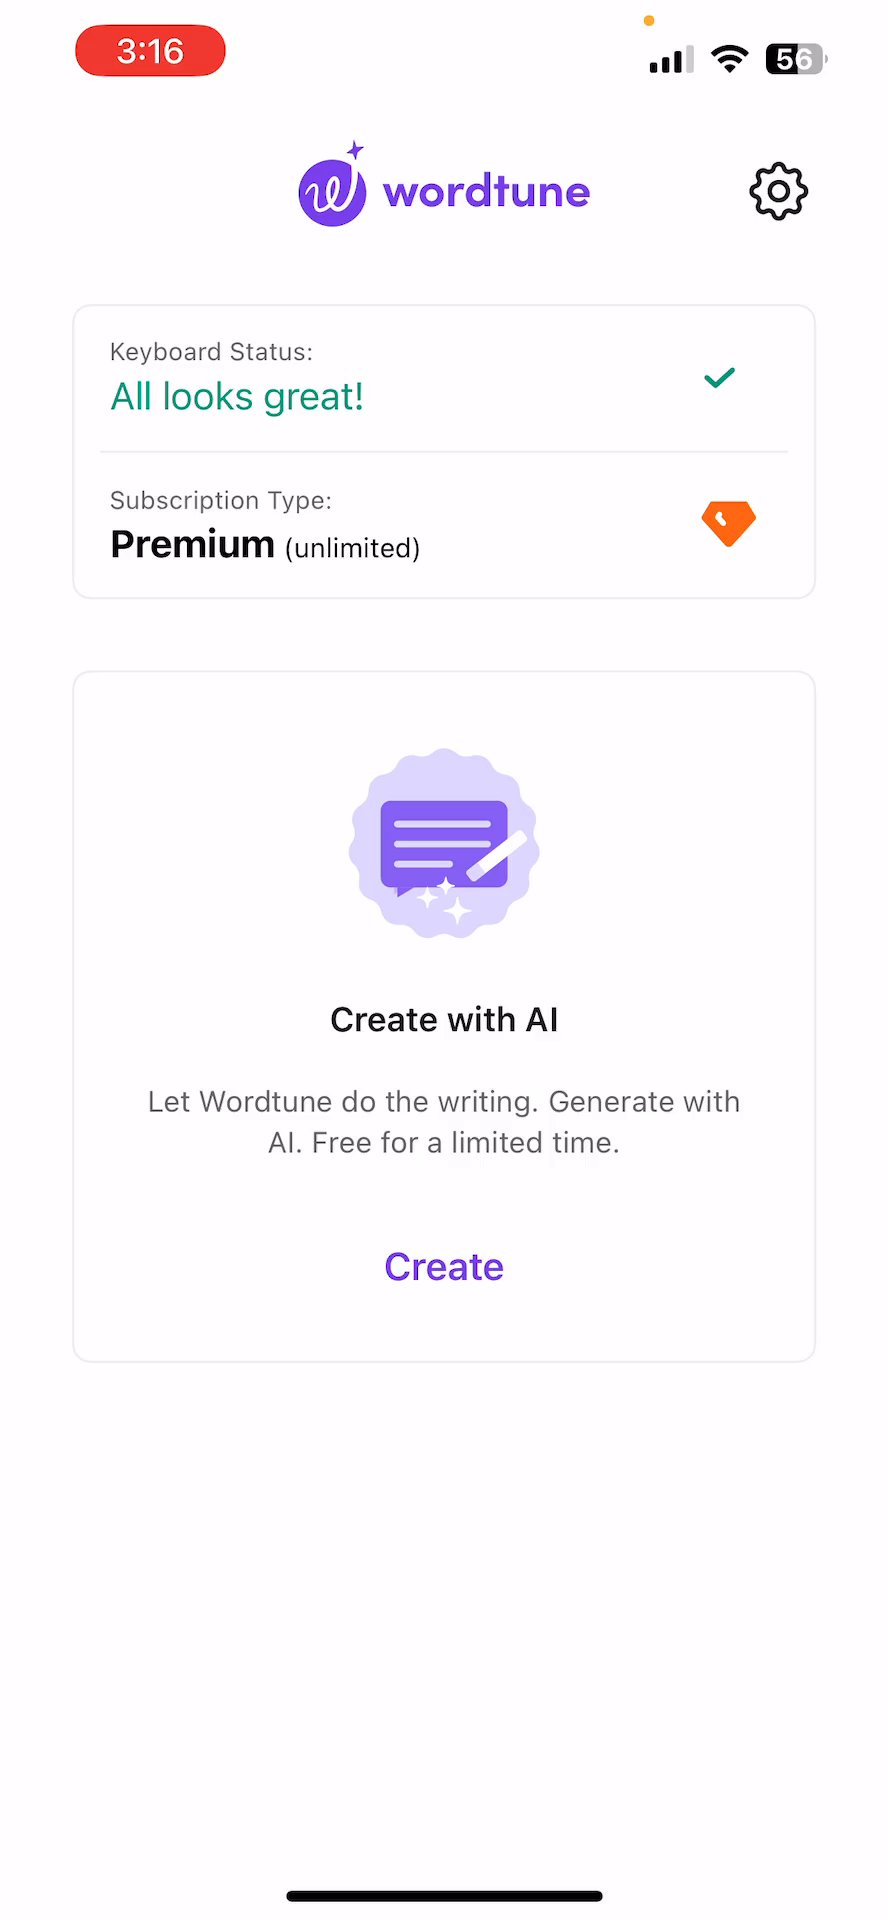
Task: Select the Keyboard Status row
Action: (x=444, y=379)
